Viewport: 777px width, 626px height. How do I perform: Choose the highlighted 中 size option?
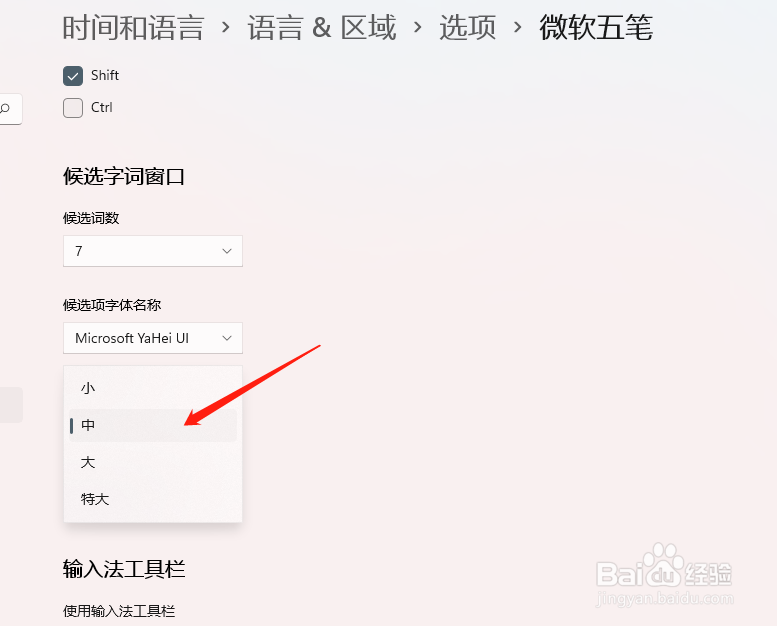click(153, 425)
